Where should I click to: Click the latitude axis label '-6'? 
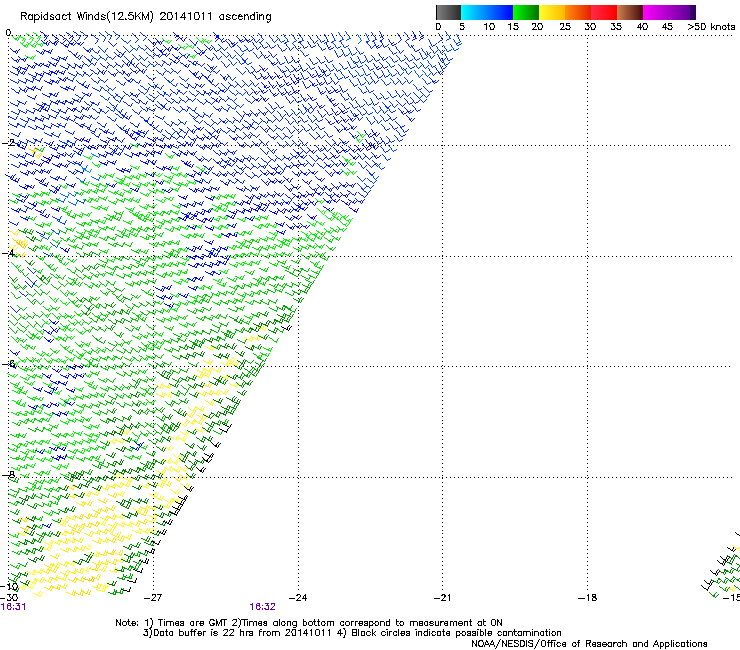pyautogui.click(x=8, y=364)
